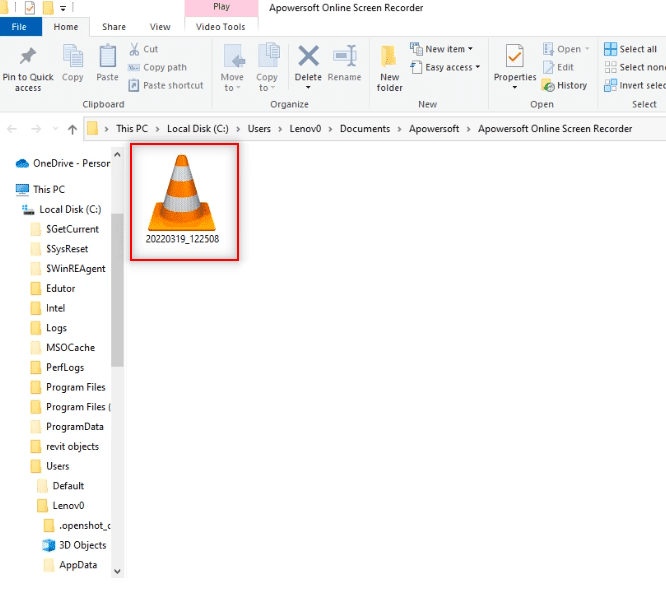Select the 20220319_122508 video file
This screenshot has width=666, height=595.
pyautogui.click(x=183, y=200)
